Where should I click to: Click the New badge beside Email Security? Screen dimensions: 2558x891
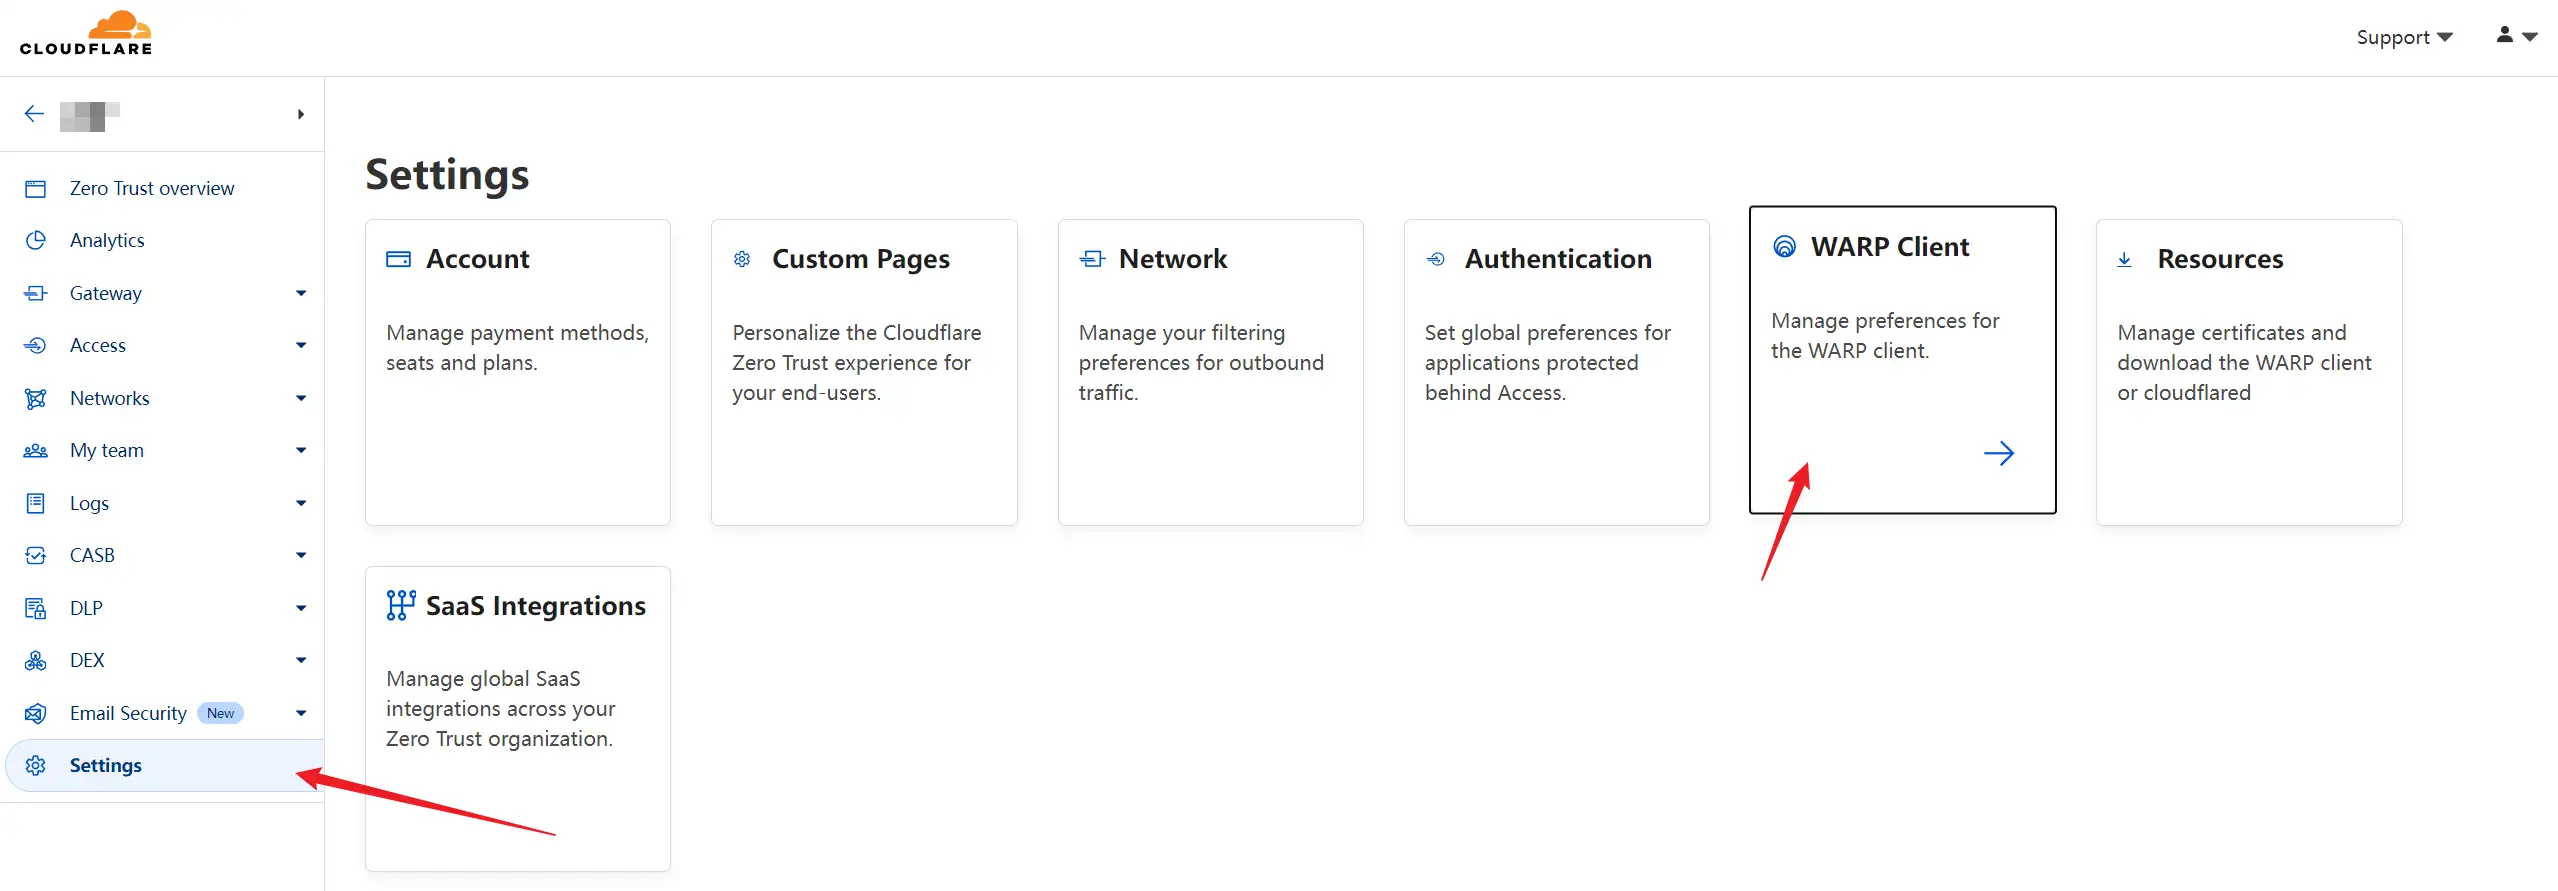click(220, 714)
